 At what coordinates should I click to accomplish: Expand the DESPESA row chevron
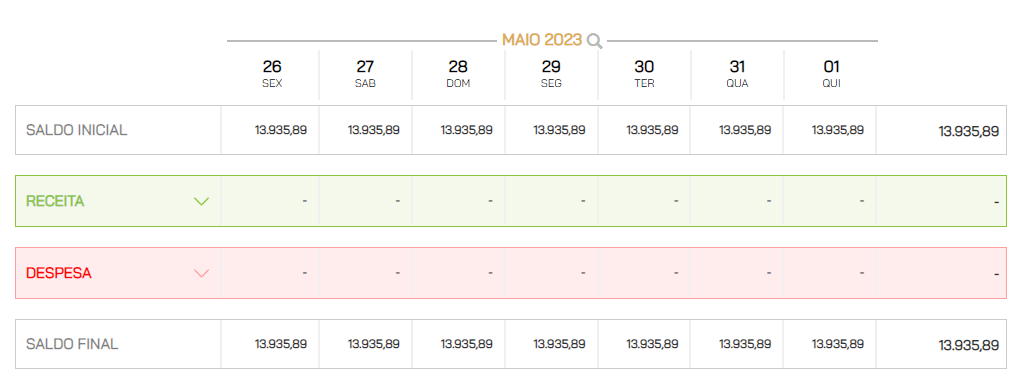(x=202, y=273)
